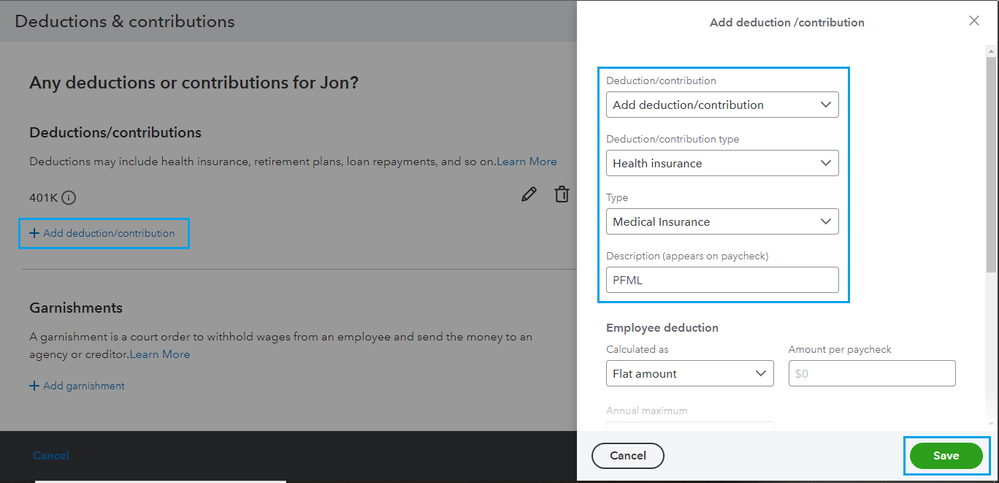The width and height of the screenshot is (999, 483).
Task: Open Learn More about deductions
Action: [527, 162]
